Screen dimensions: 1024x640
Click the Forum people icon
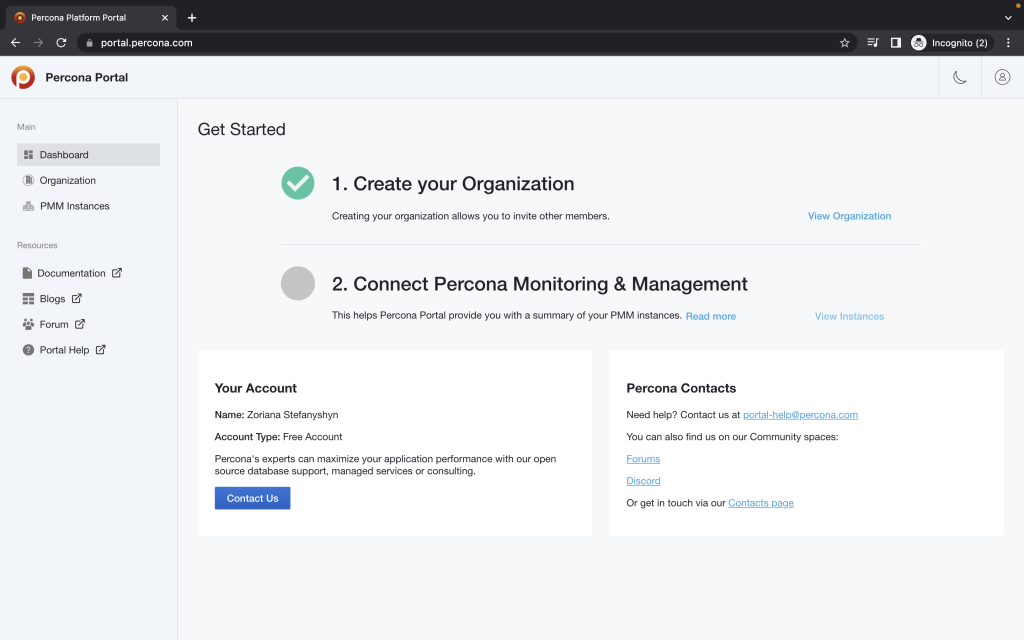[28, 324]
